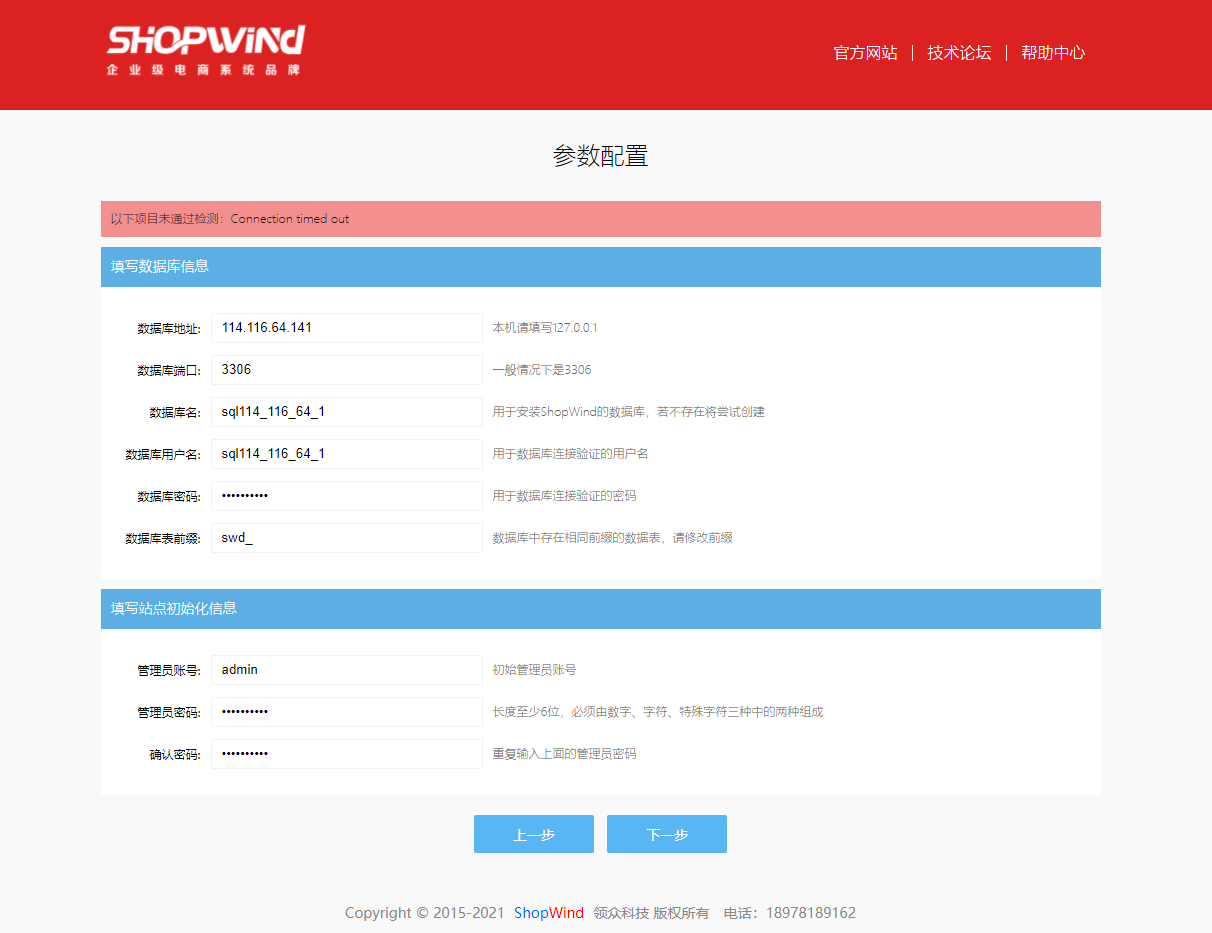Open the 帮助中心 link
Image resolution: width=1212 pixels, height=933 pixels.
pos(1053,53)
